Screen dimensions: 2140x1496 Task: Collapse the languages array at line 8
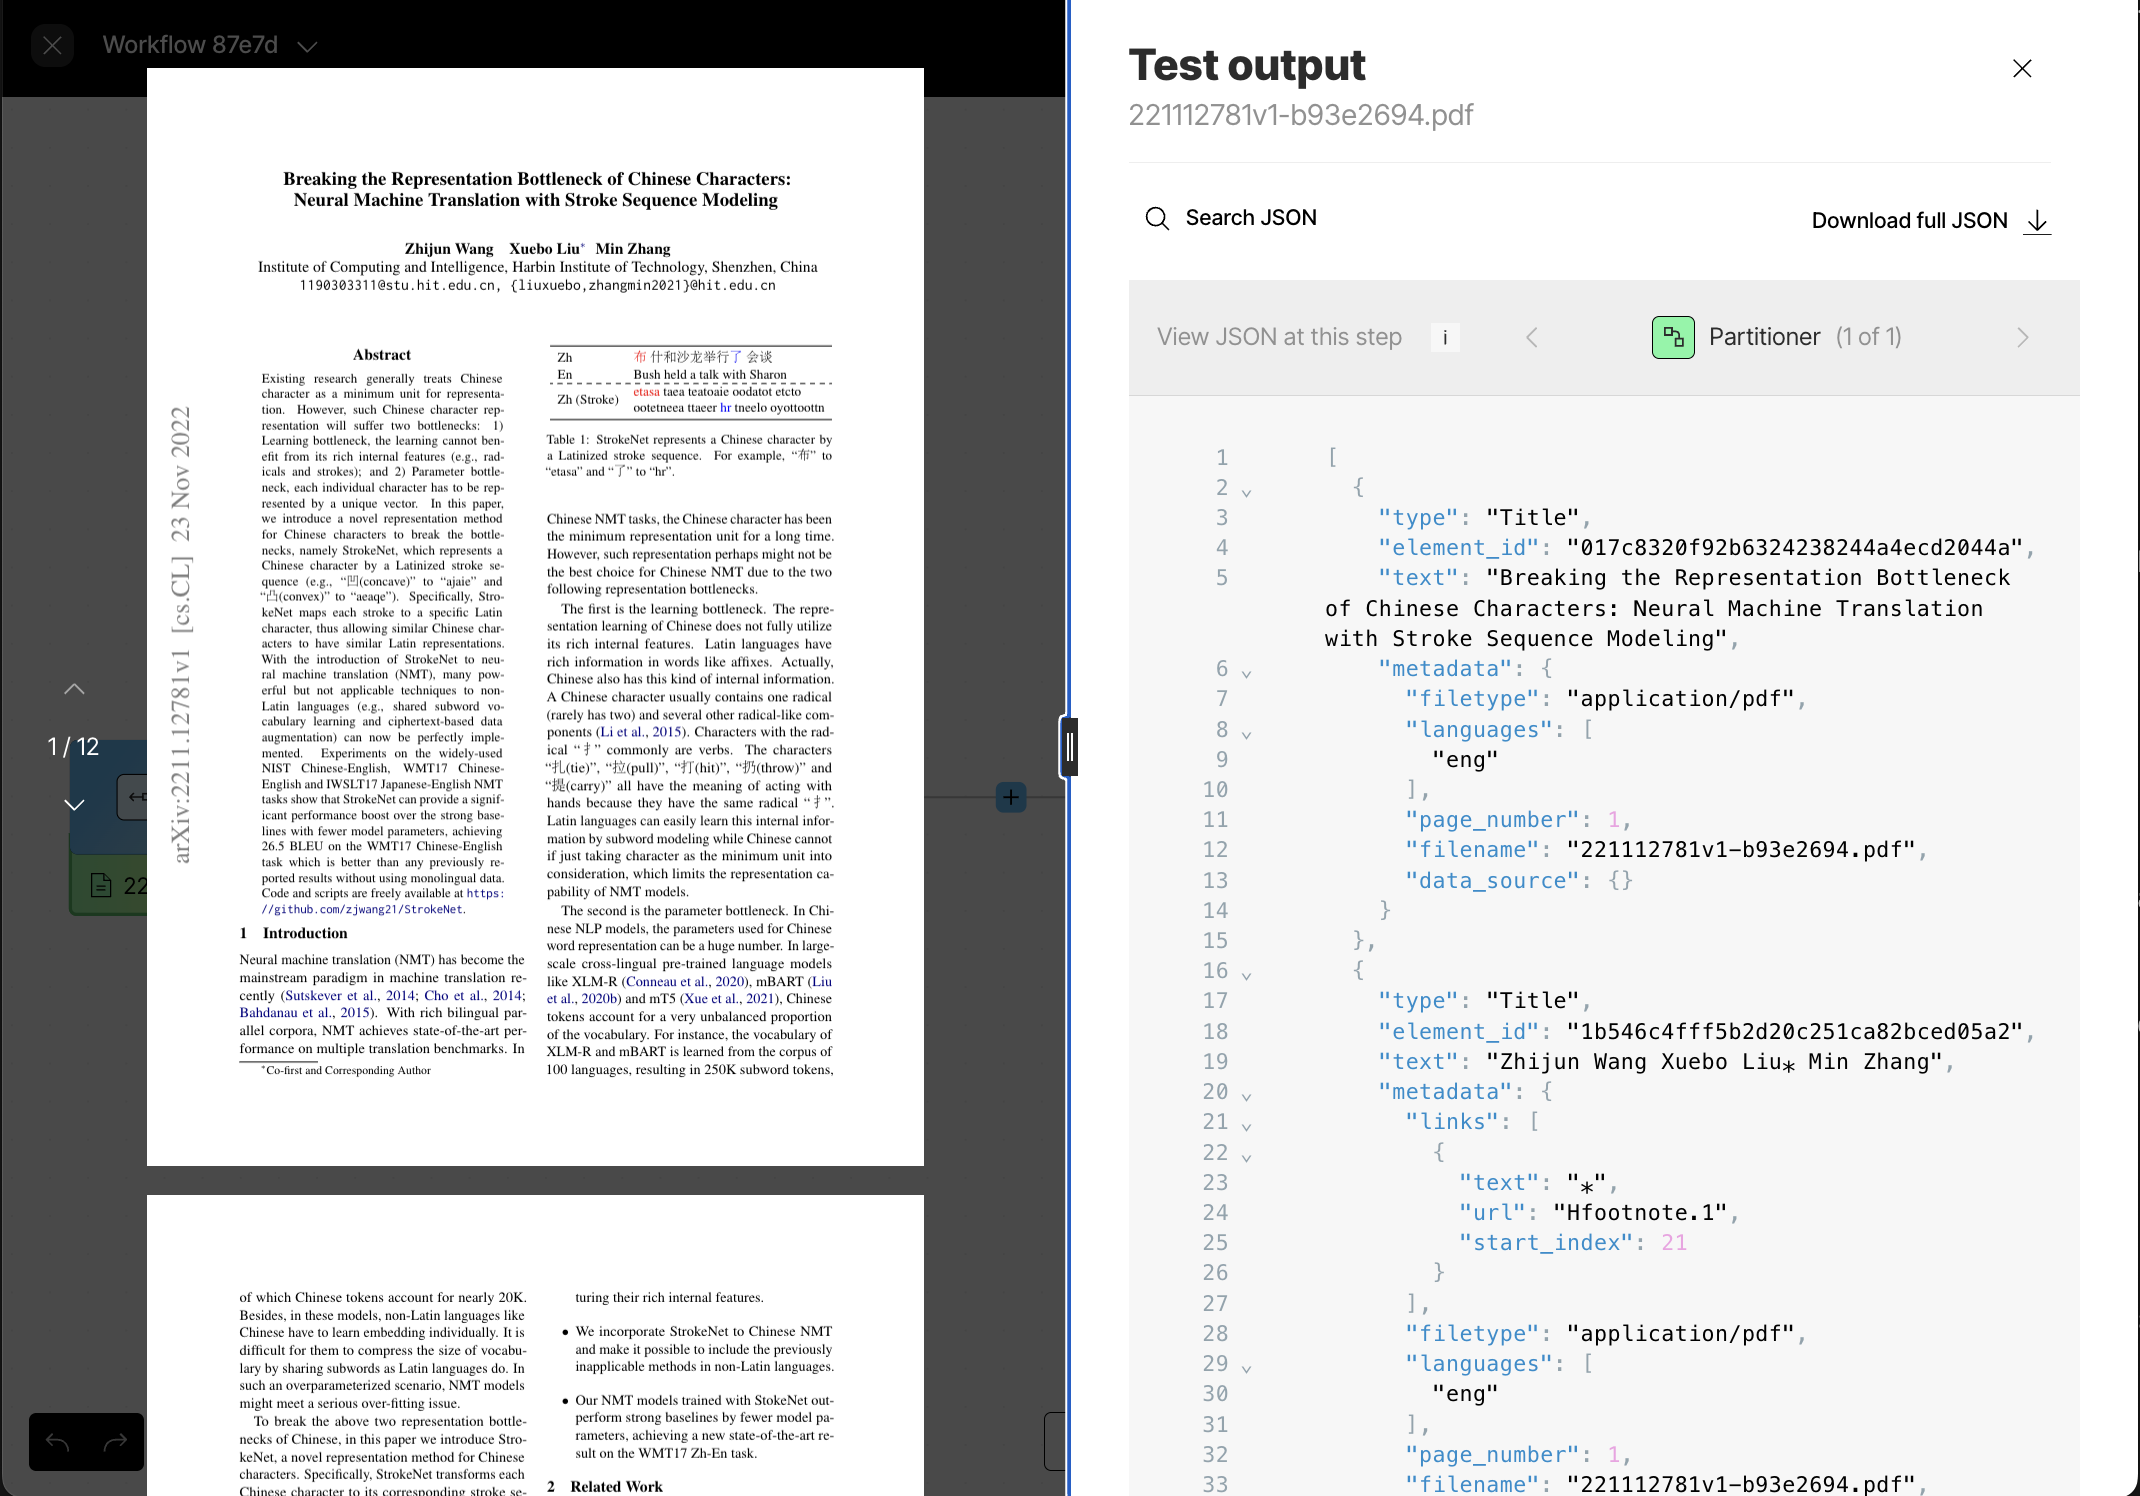point(1246,733)
